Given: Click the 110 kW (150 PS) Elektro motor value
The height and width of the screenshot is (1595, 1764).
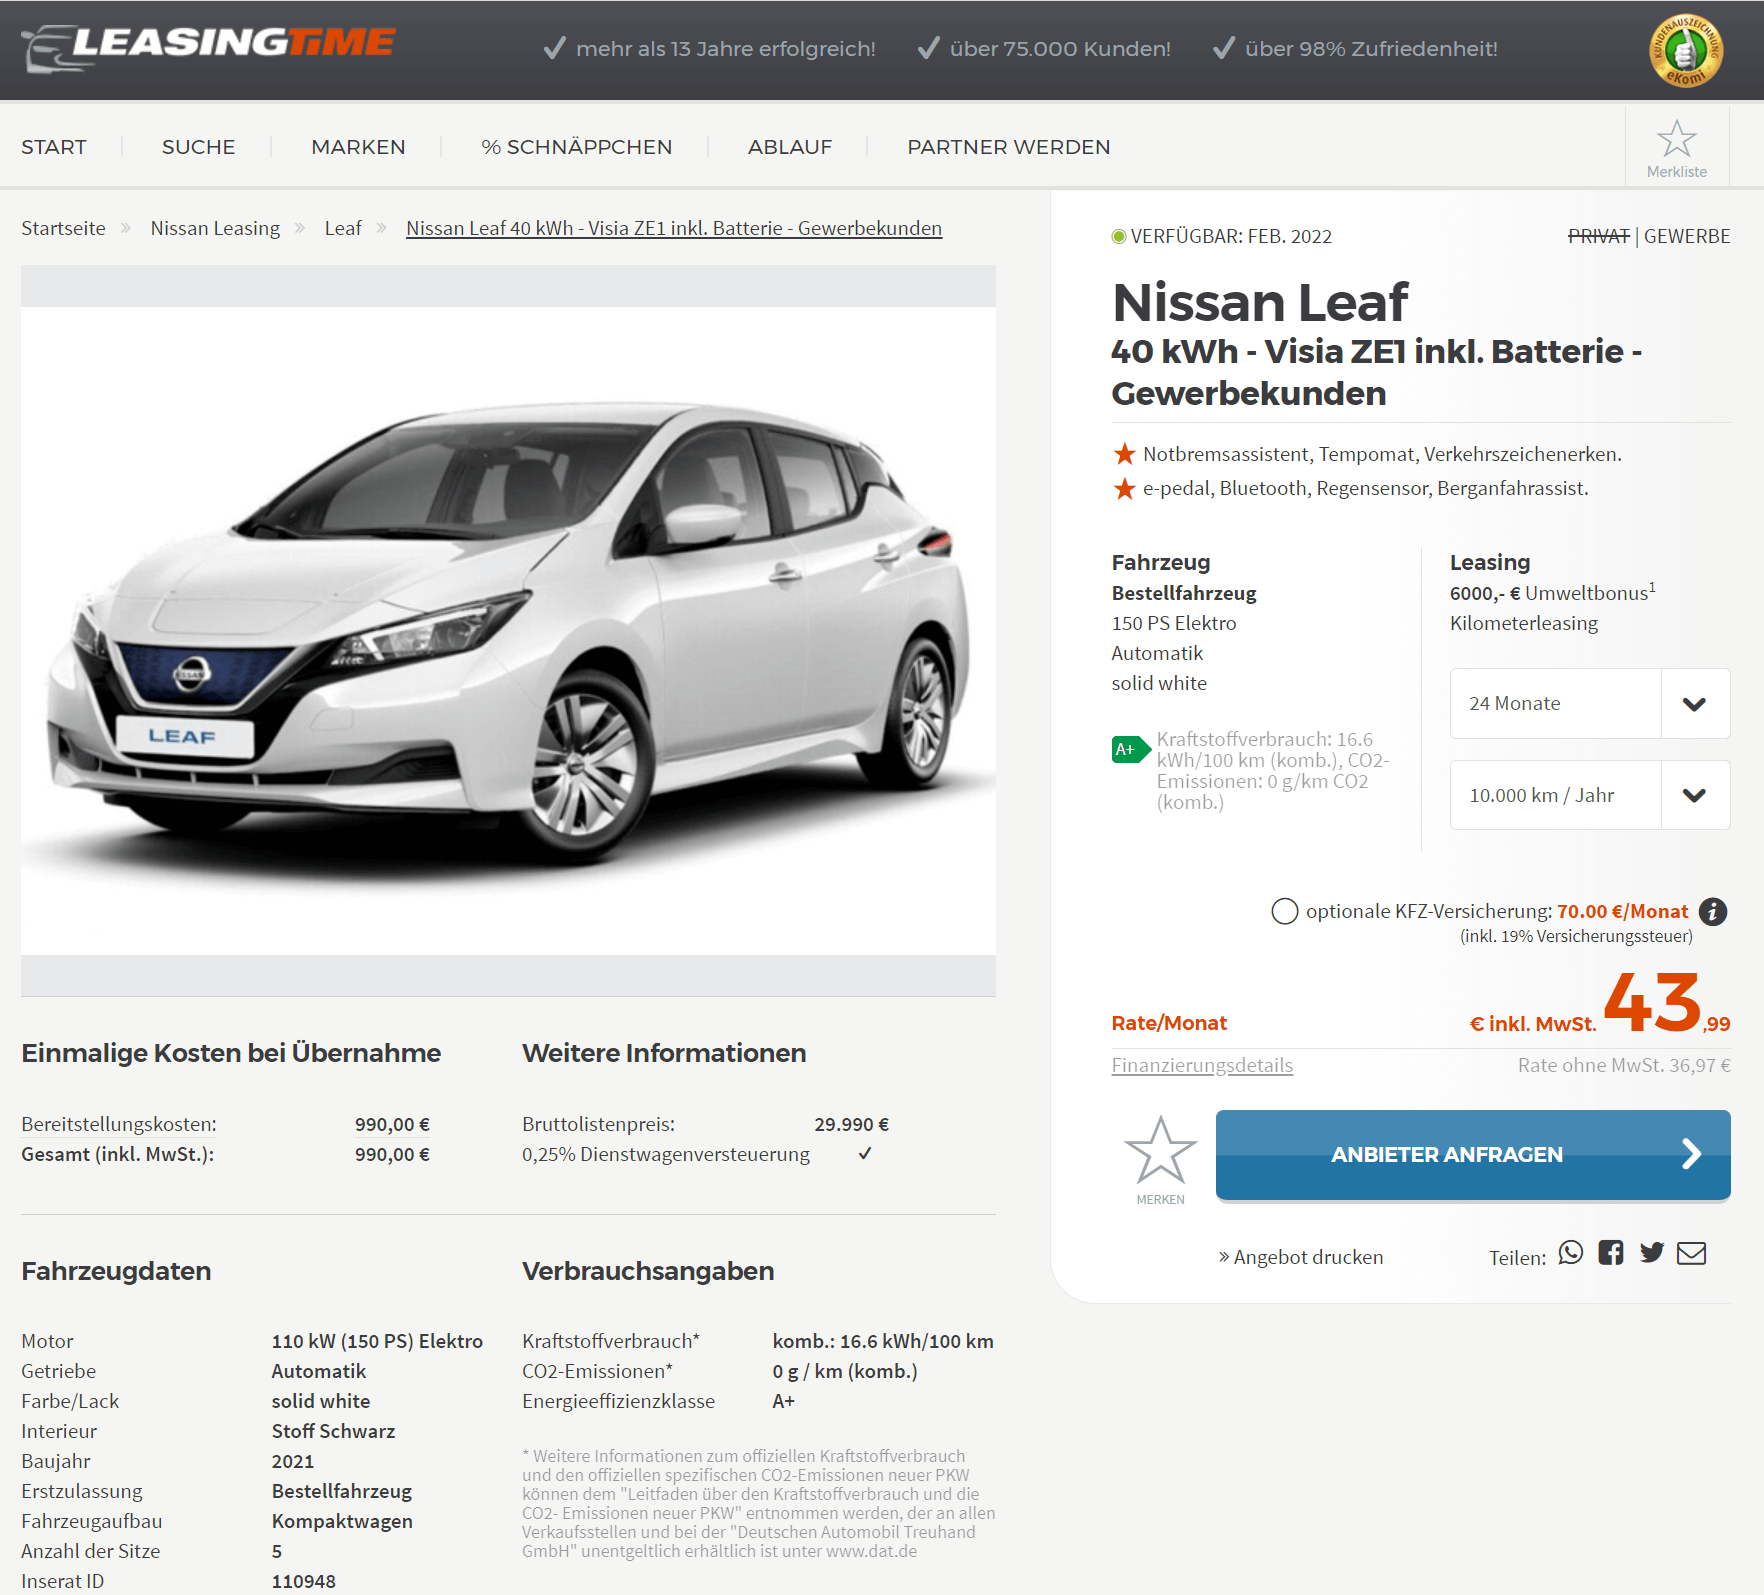Looking at the screenshot, I should (x=377, y=1341).
